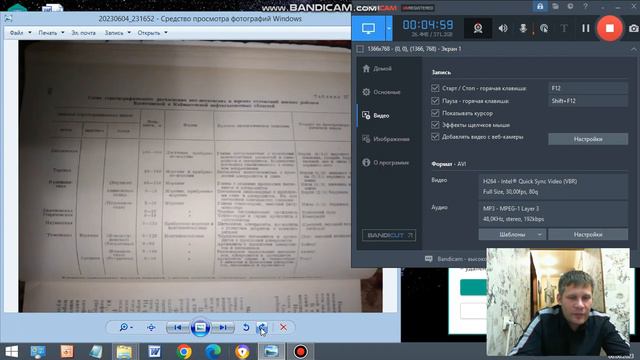Open the Файл menu in Photo Viewer

[x=20, y=33]
